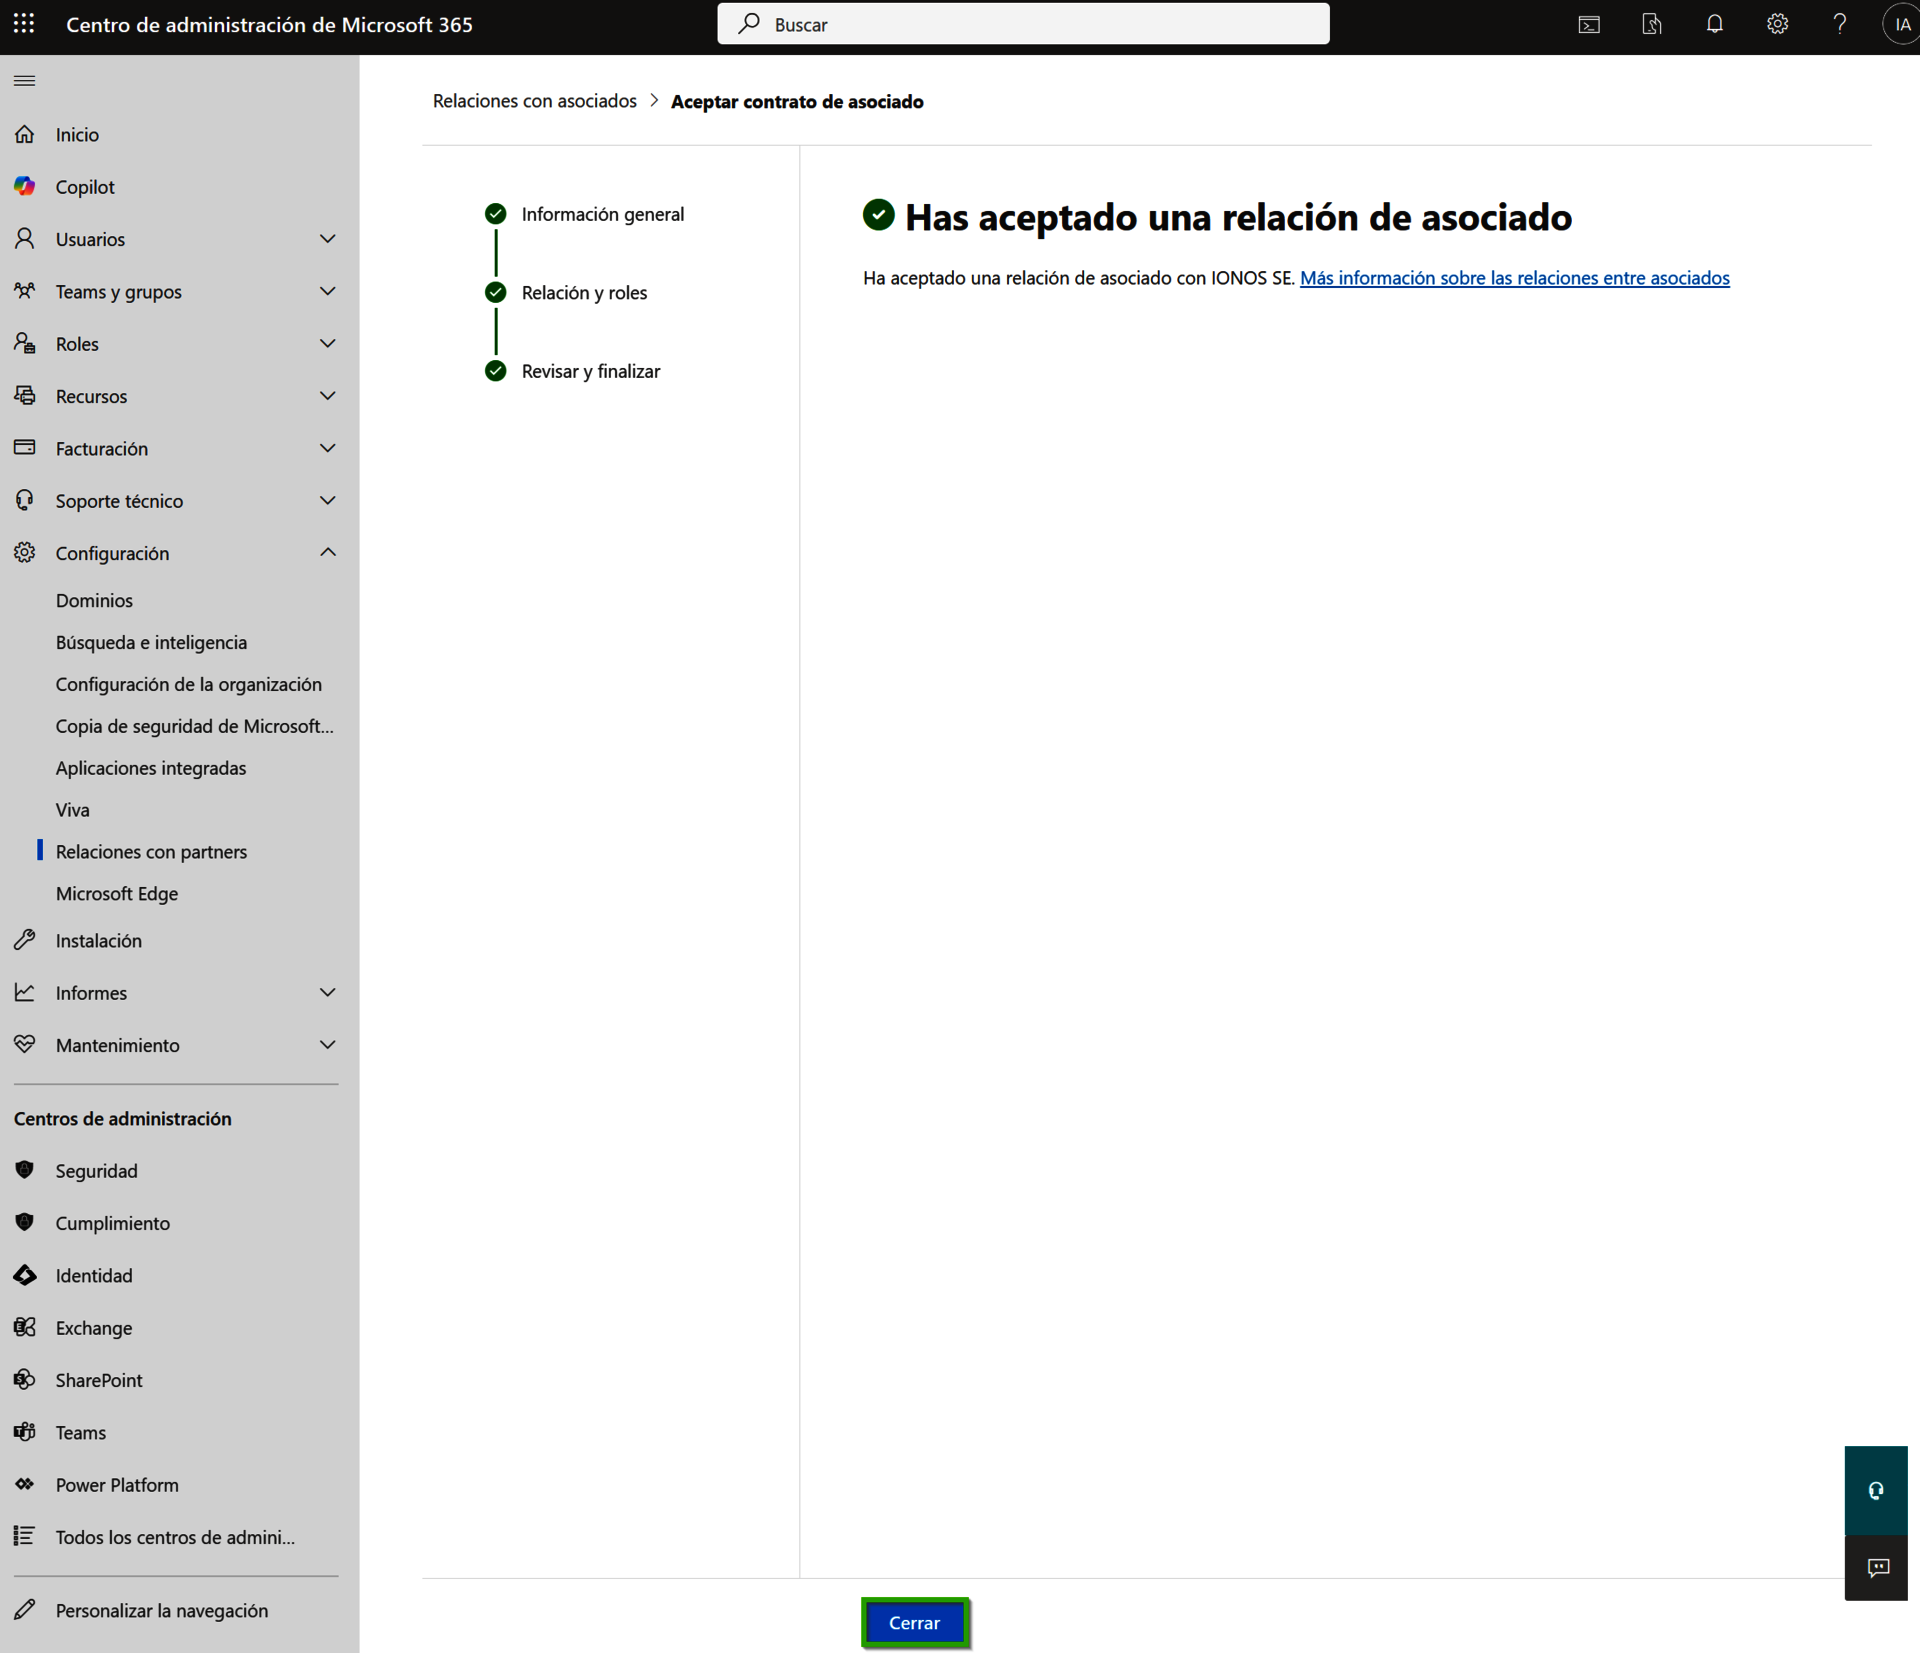This screenshot has height=1653, width=1920.
Task: Open the feedback chat icon button
Action: [x=1877, y=1567]
